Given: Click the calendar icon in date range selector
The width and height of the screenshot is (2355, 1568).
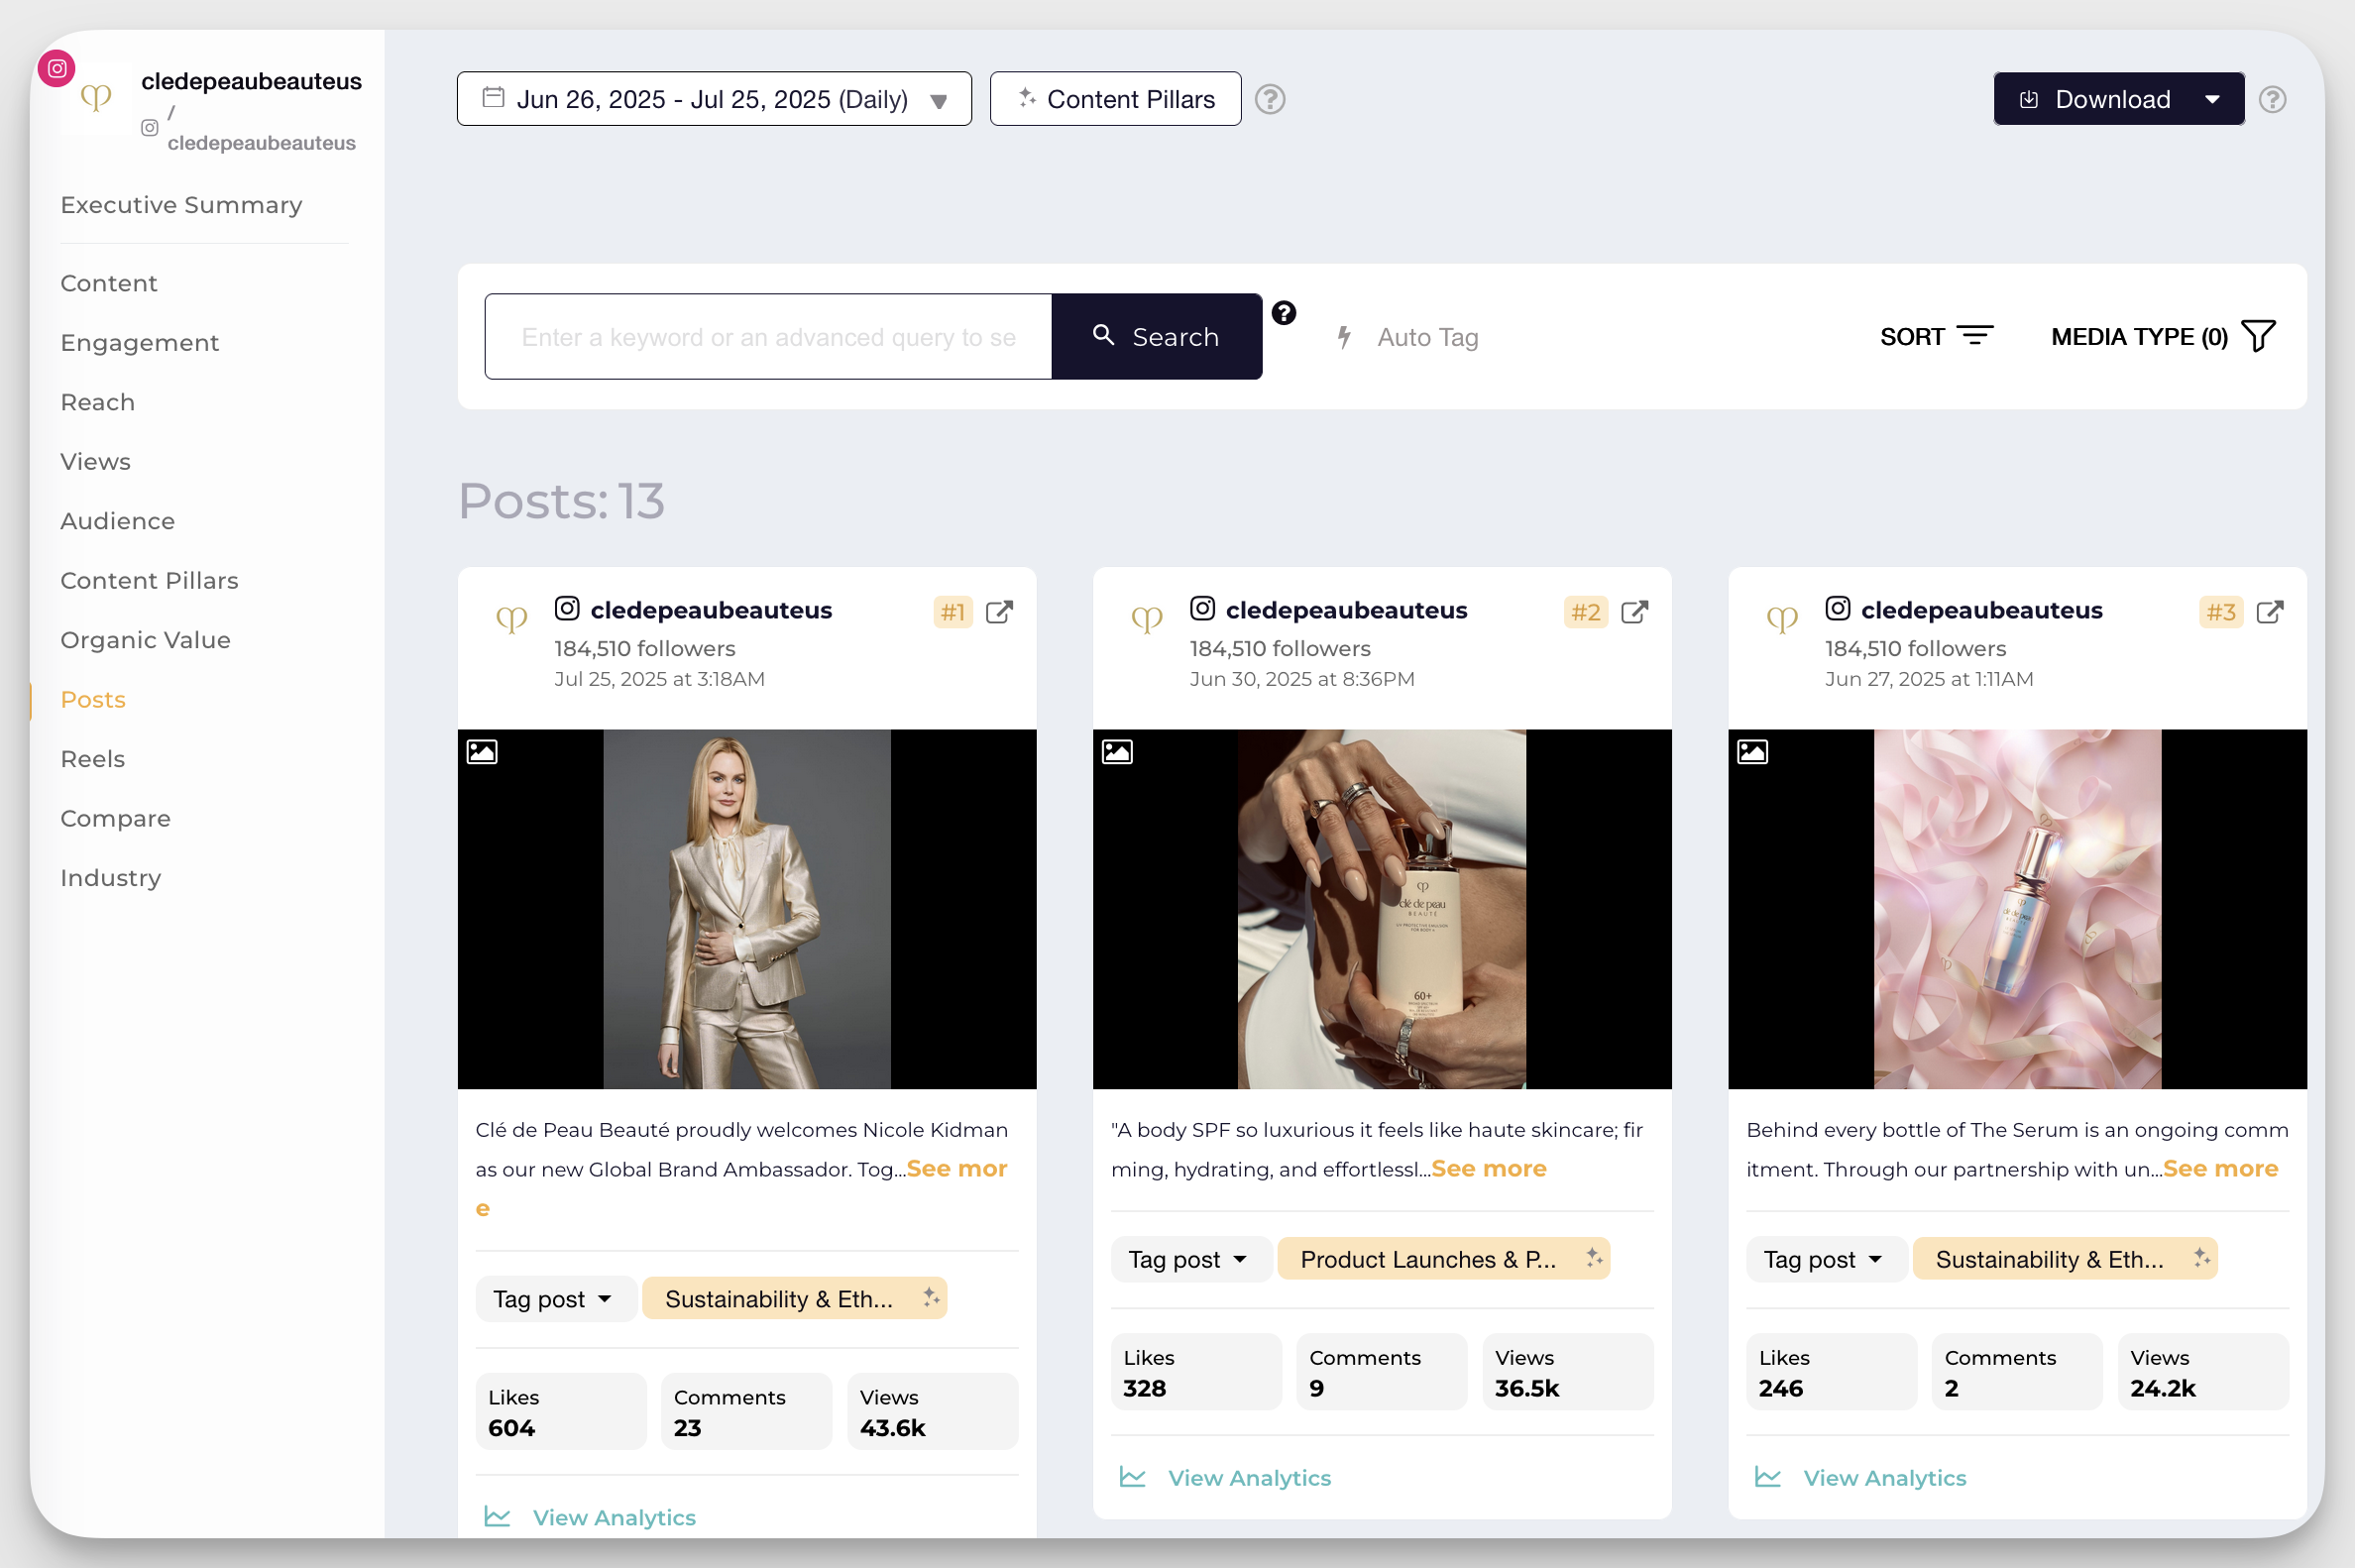Looking at the screenshot, I should (x=493, y=98).
